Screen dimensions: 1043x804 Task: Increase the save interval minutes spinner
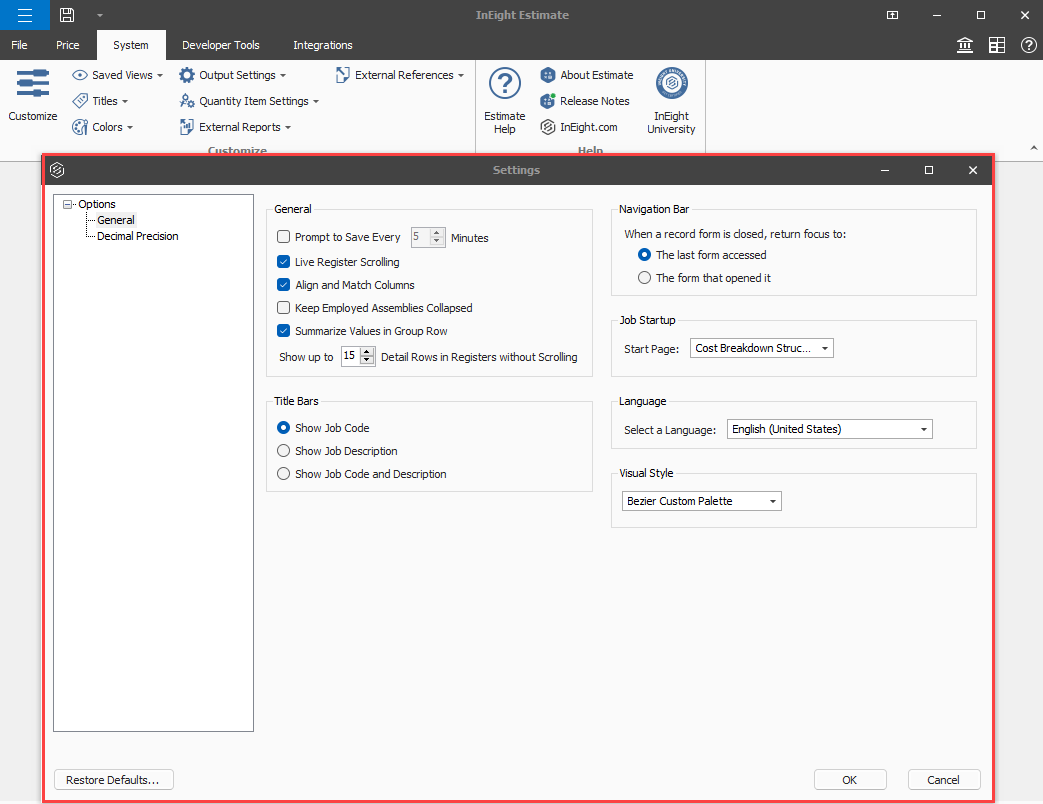437,233
